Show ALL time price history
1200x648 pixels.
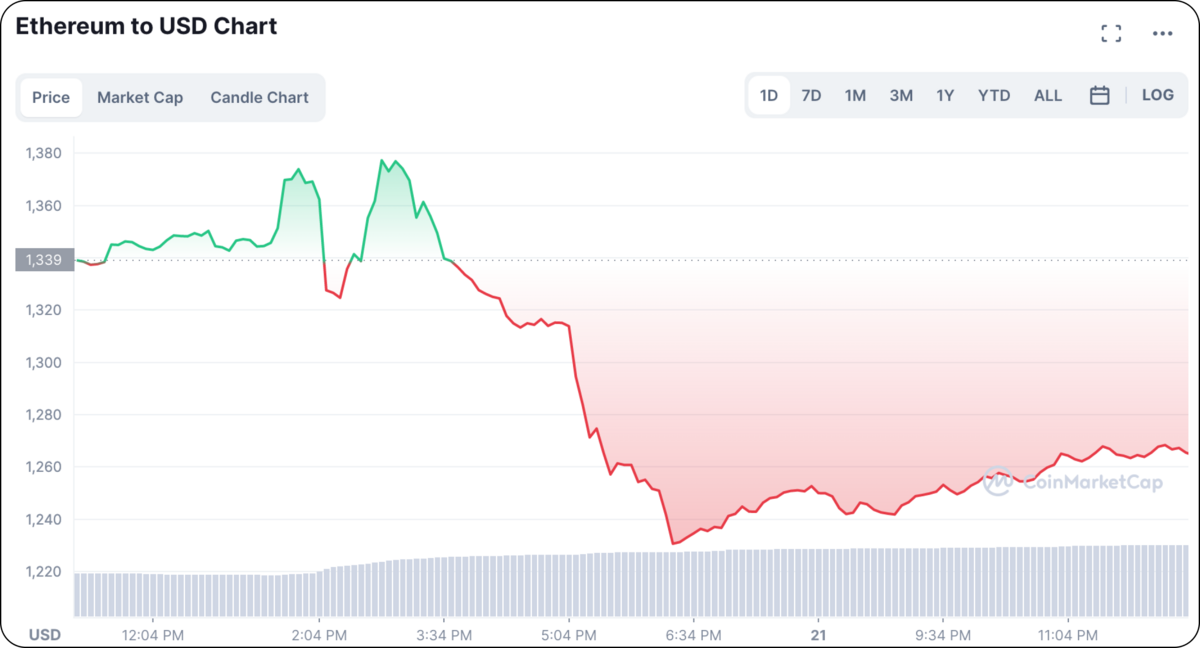pos(1048,96)
